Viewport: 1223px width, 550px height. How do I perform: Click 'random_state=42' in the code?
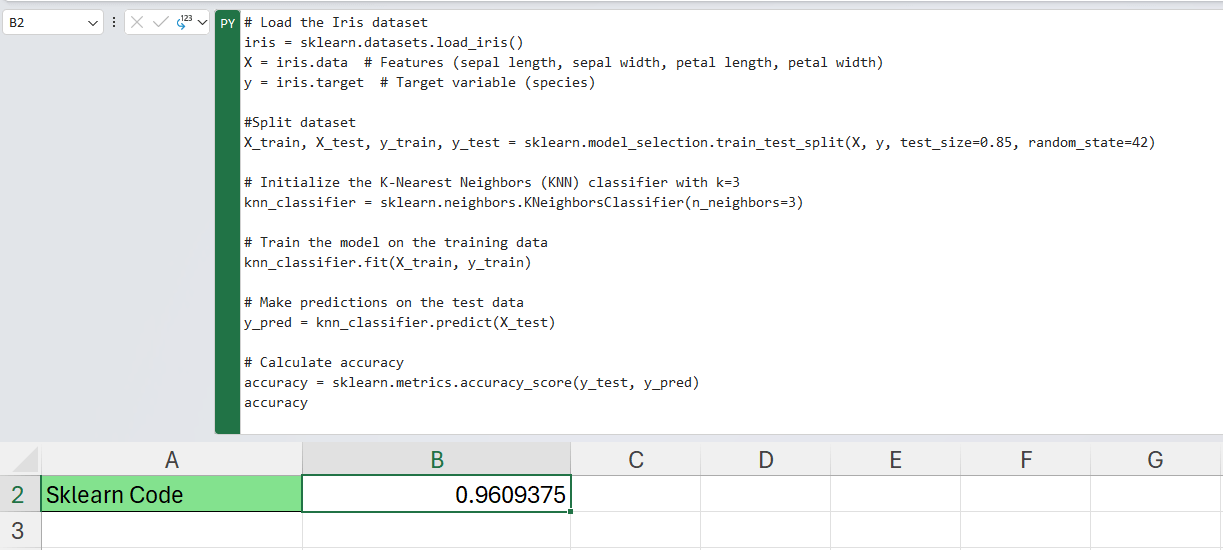[x=1087, y=142]
